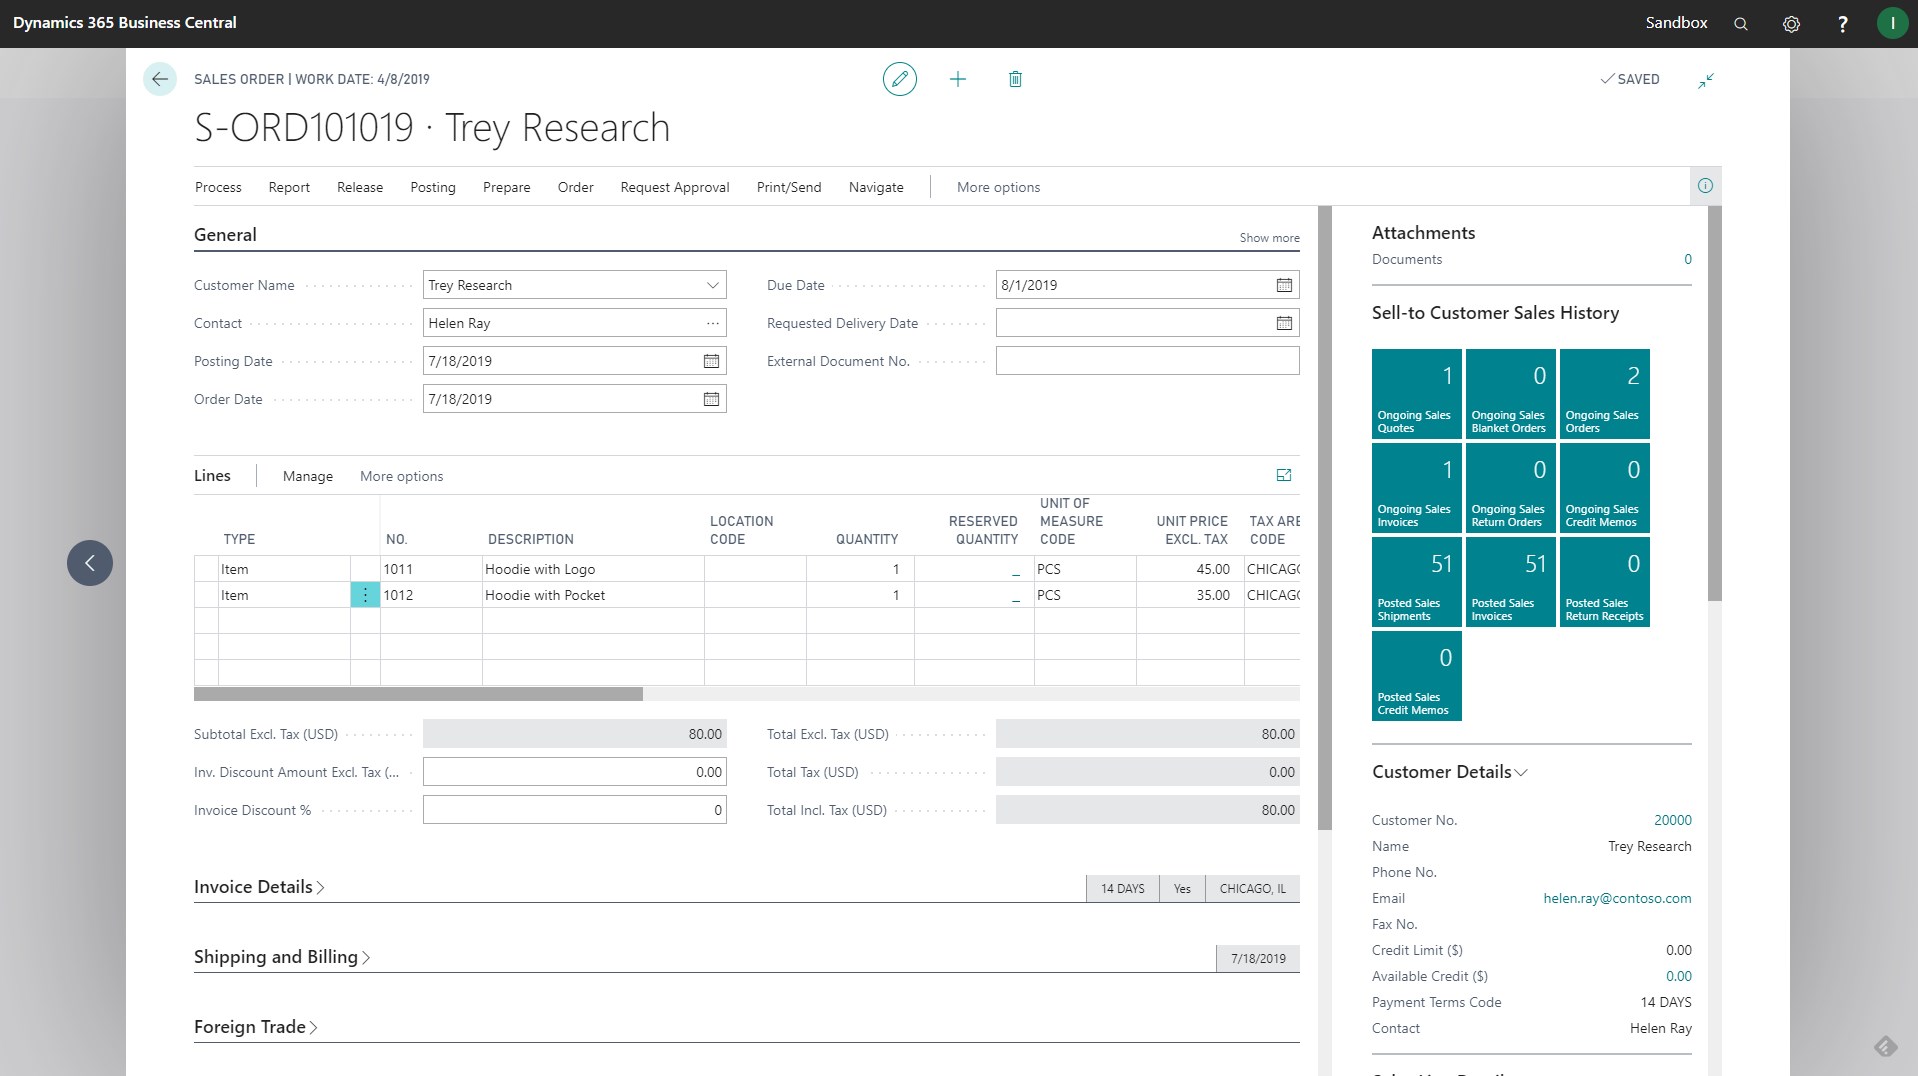Expand the Shipping and Billing section
The height and width of the screenshot is (1076, 1918).
click(x=282, y=957)
